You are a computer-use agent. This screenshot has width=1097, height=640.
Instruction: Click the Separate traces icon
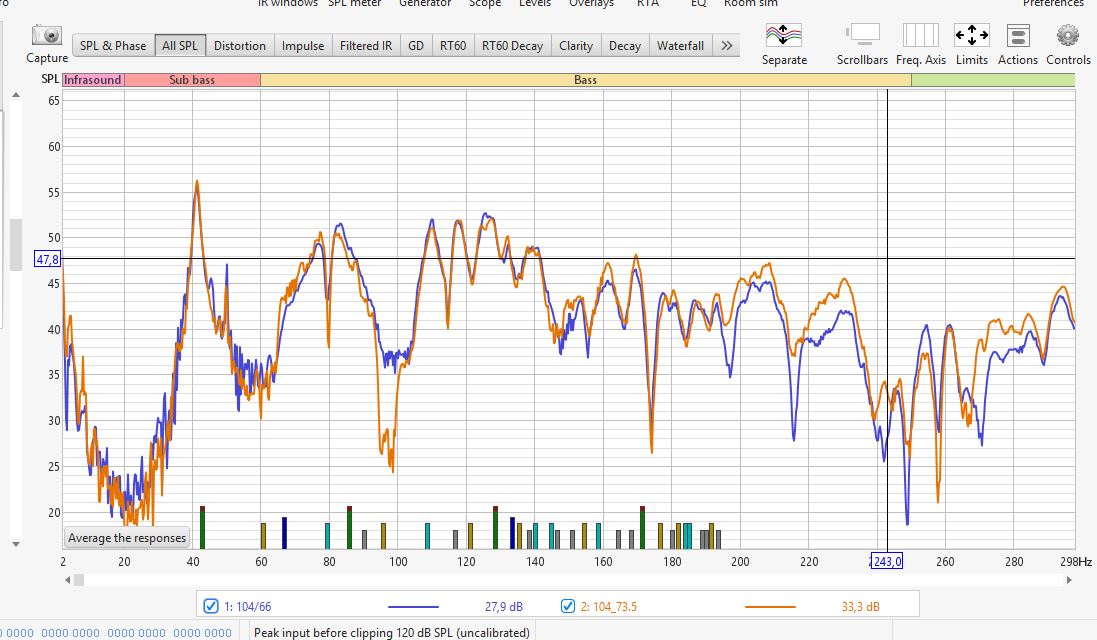784,36
